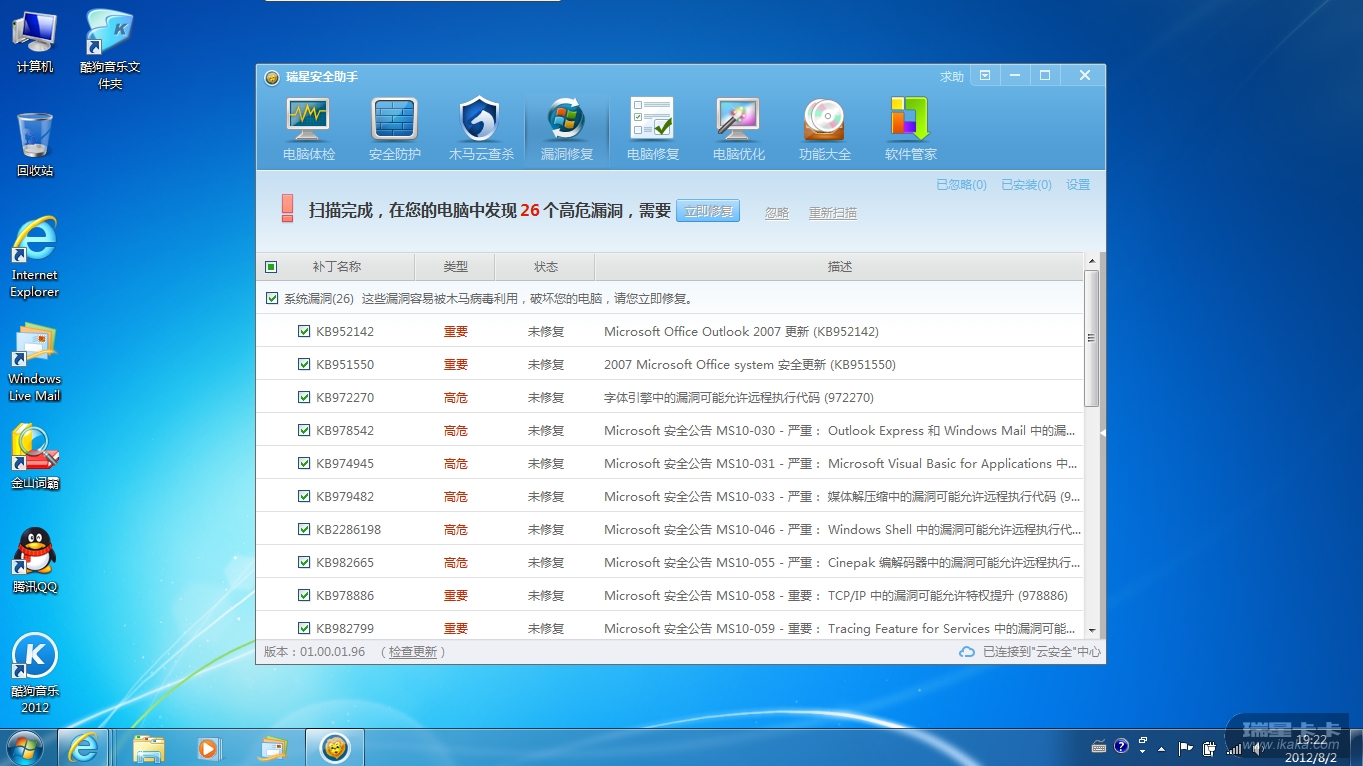Toggle the 系统漏洞(26) group checkbox
The image size is (1363, 766).
[x=272, y=298]
